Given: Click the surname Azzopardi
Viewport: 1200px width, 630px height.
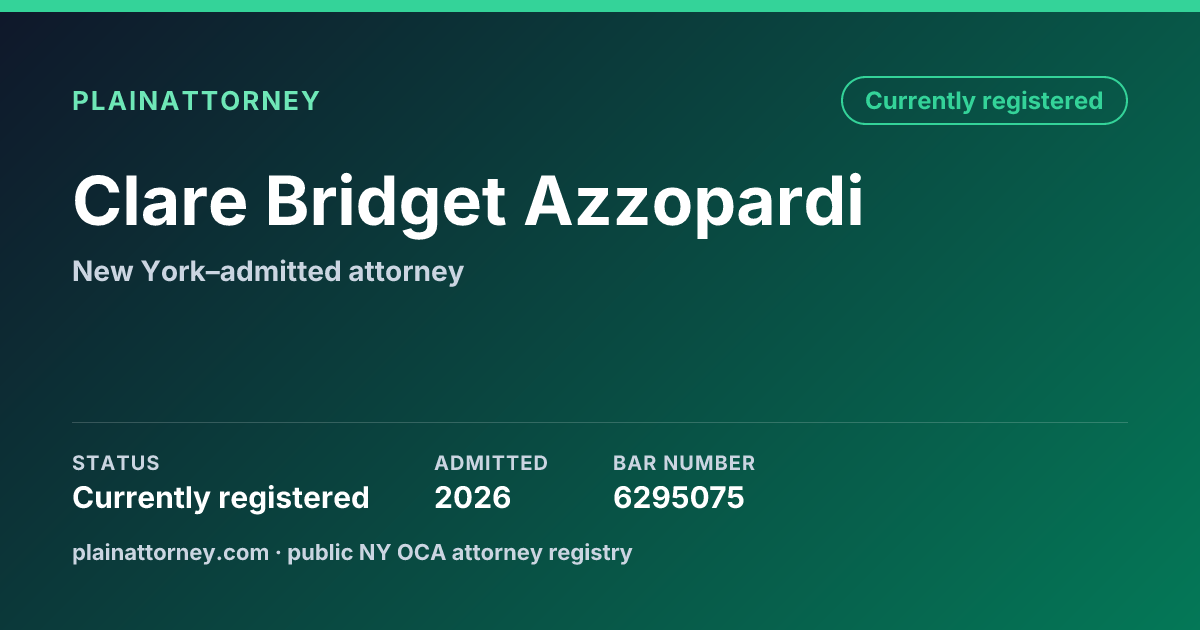Looking at the screenshot, I should point(695,204).
